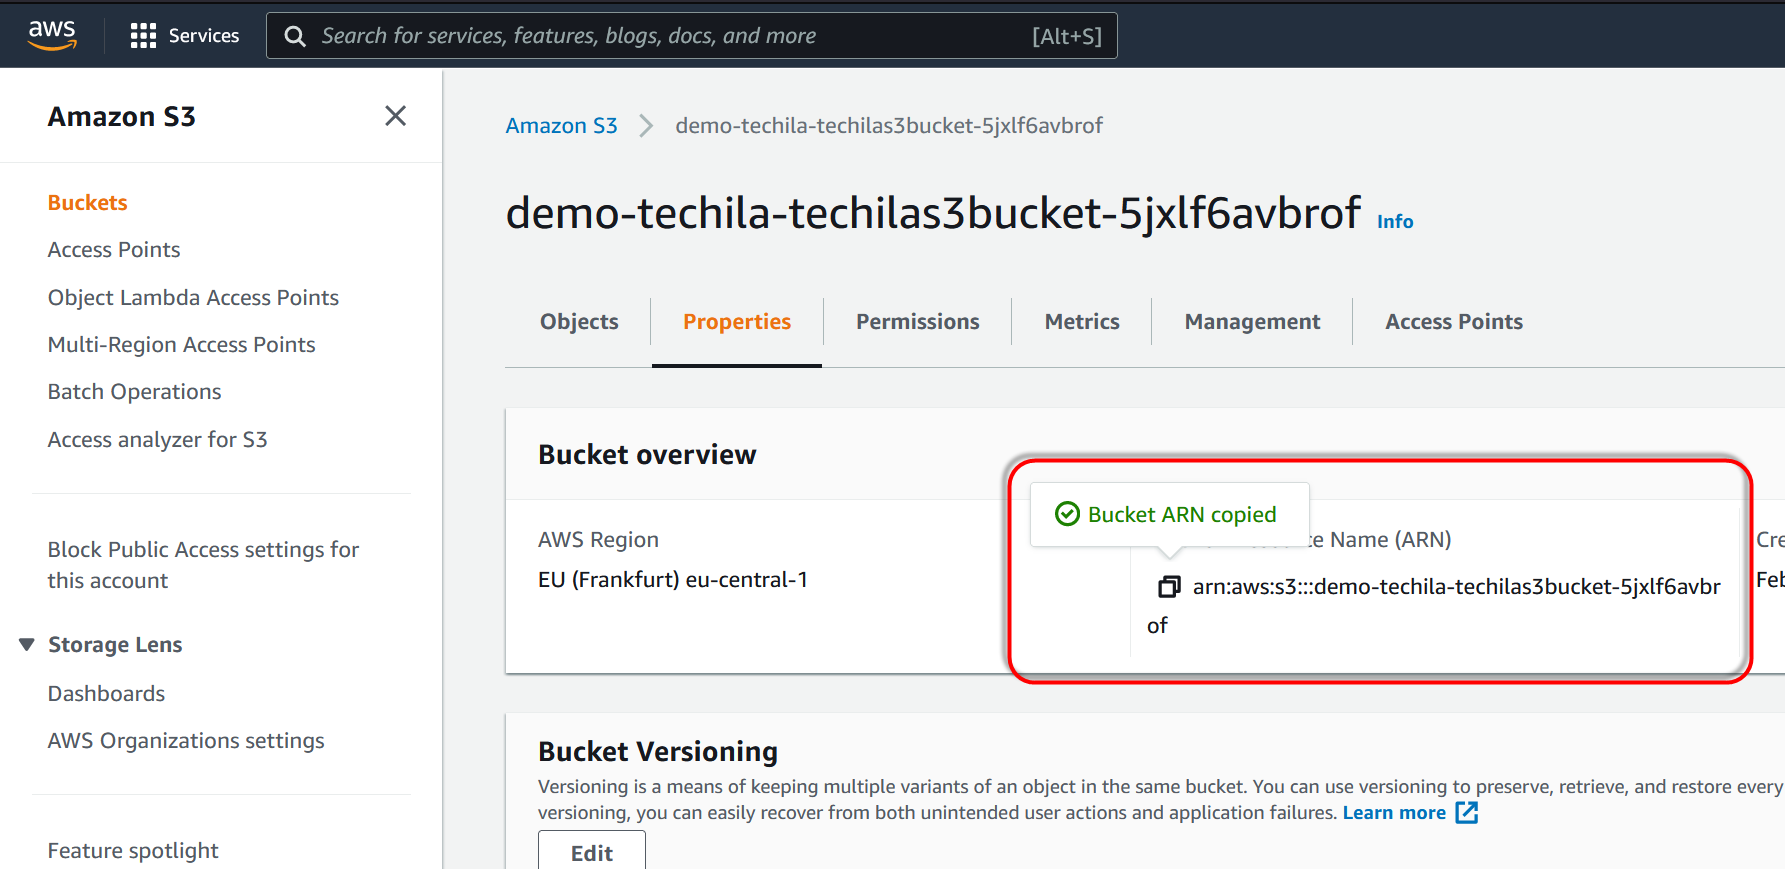Edit the Bucket Versioning settings
The image size is (1785, 869).
tap(591, 852)
